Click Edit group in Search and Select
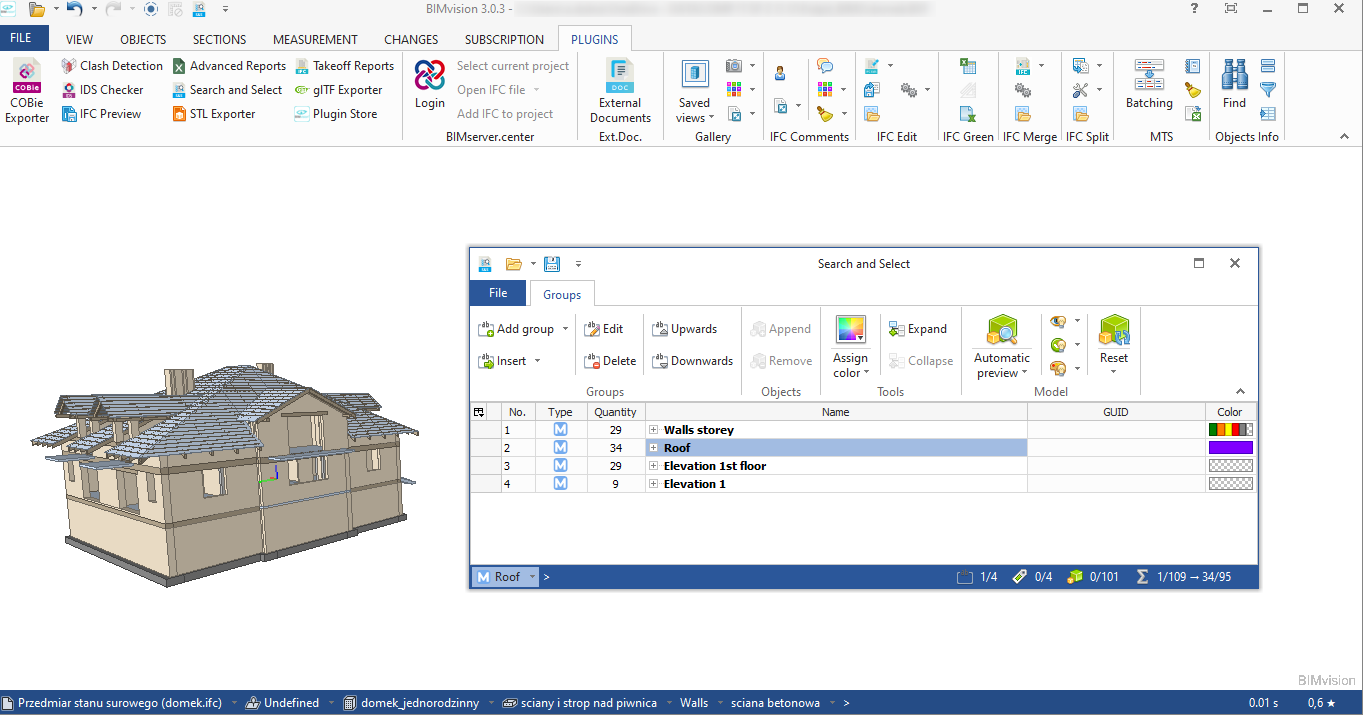 604,329
